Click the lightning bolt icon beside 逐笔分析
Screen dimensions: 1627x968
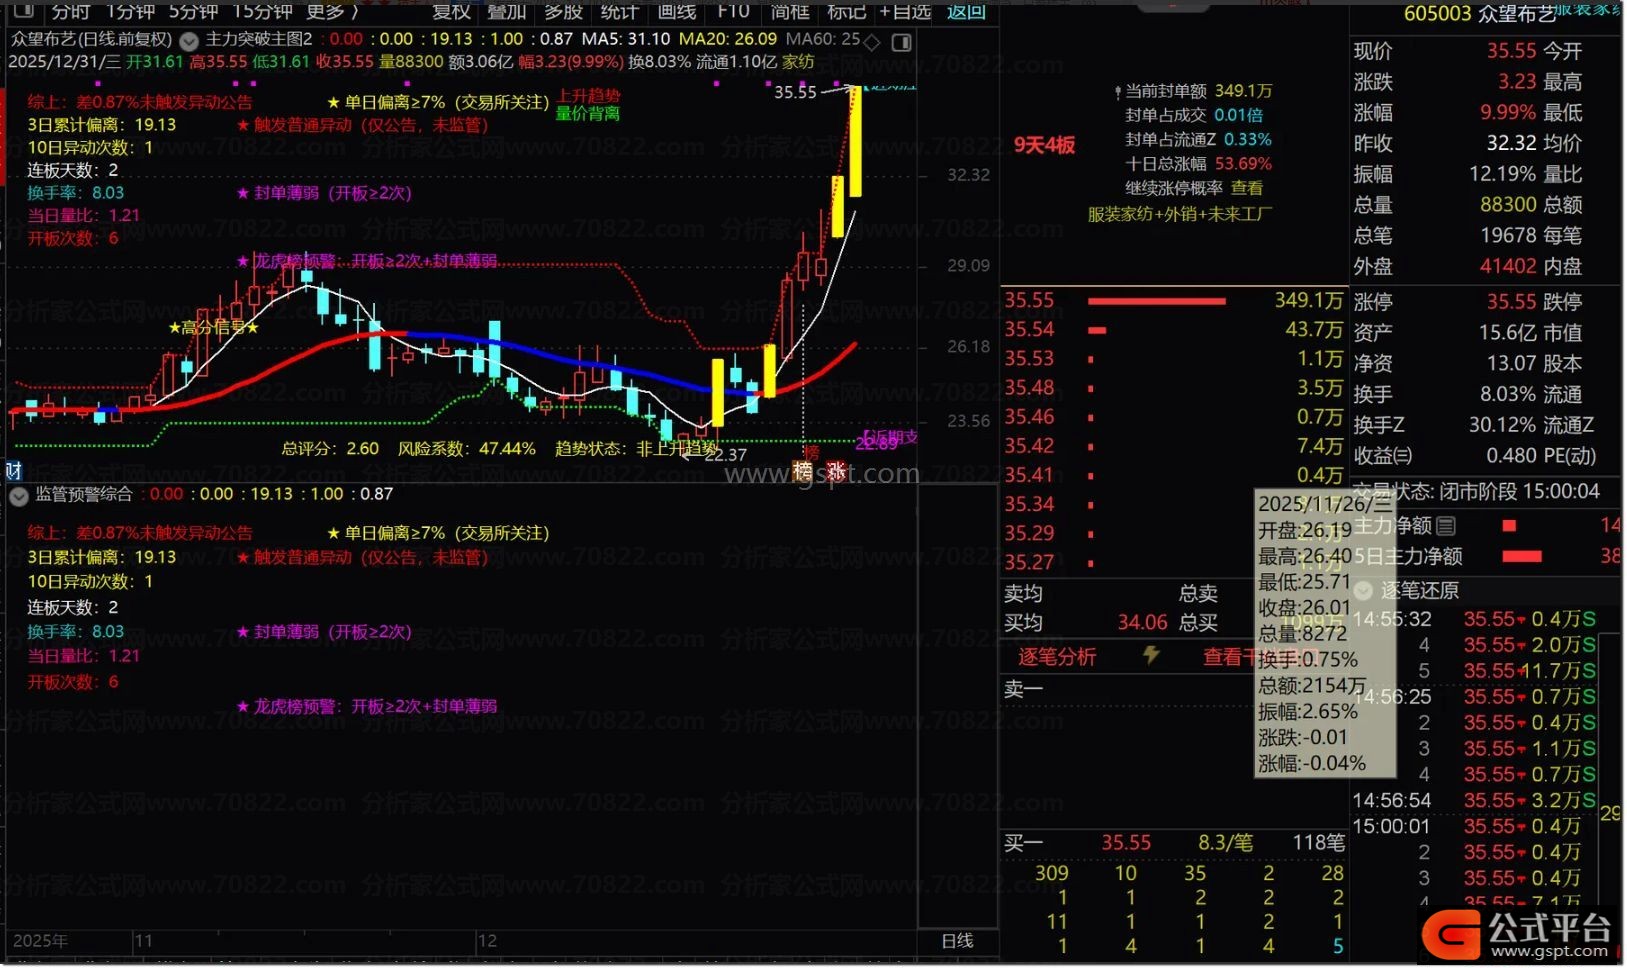[1152, 655]
